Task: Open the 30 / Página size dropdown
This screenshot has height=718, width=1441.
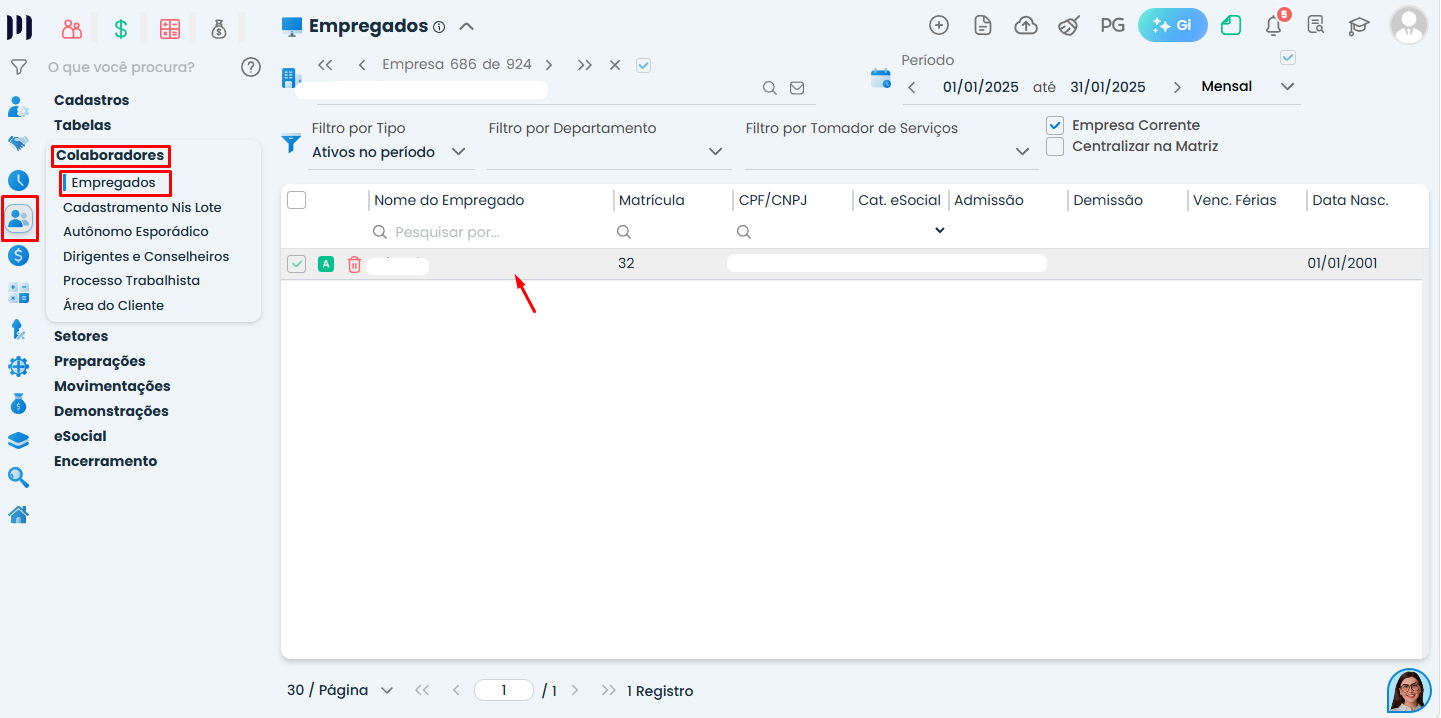Action: [340, 691]
